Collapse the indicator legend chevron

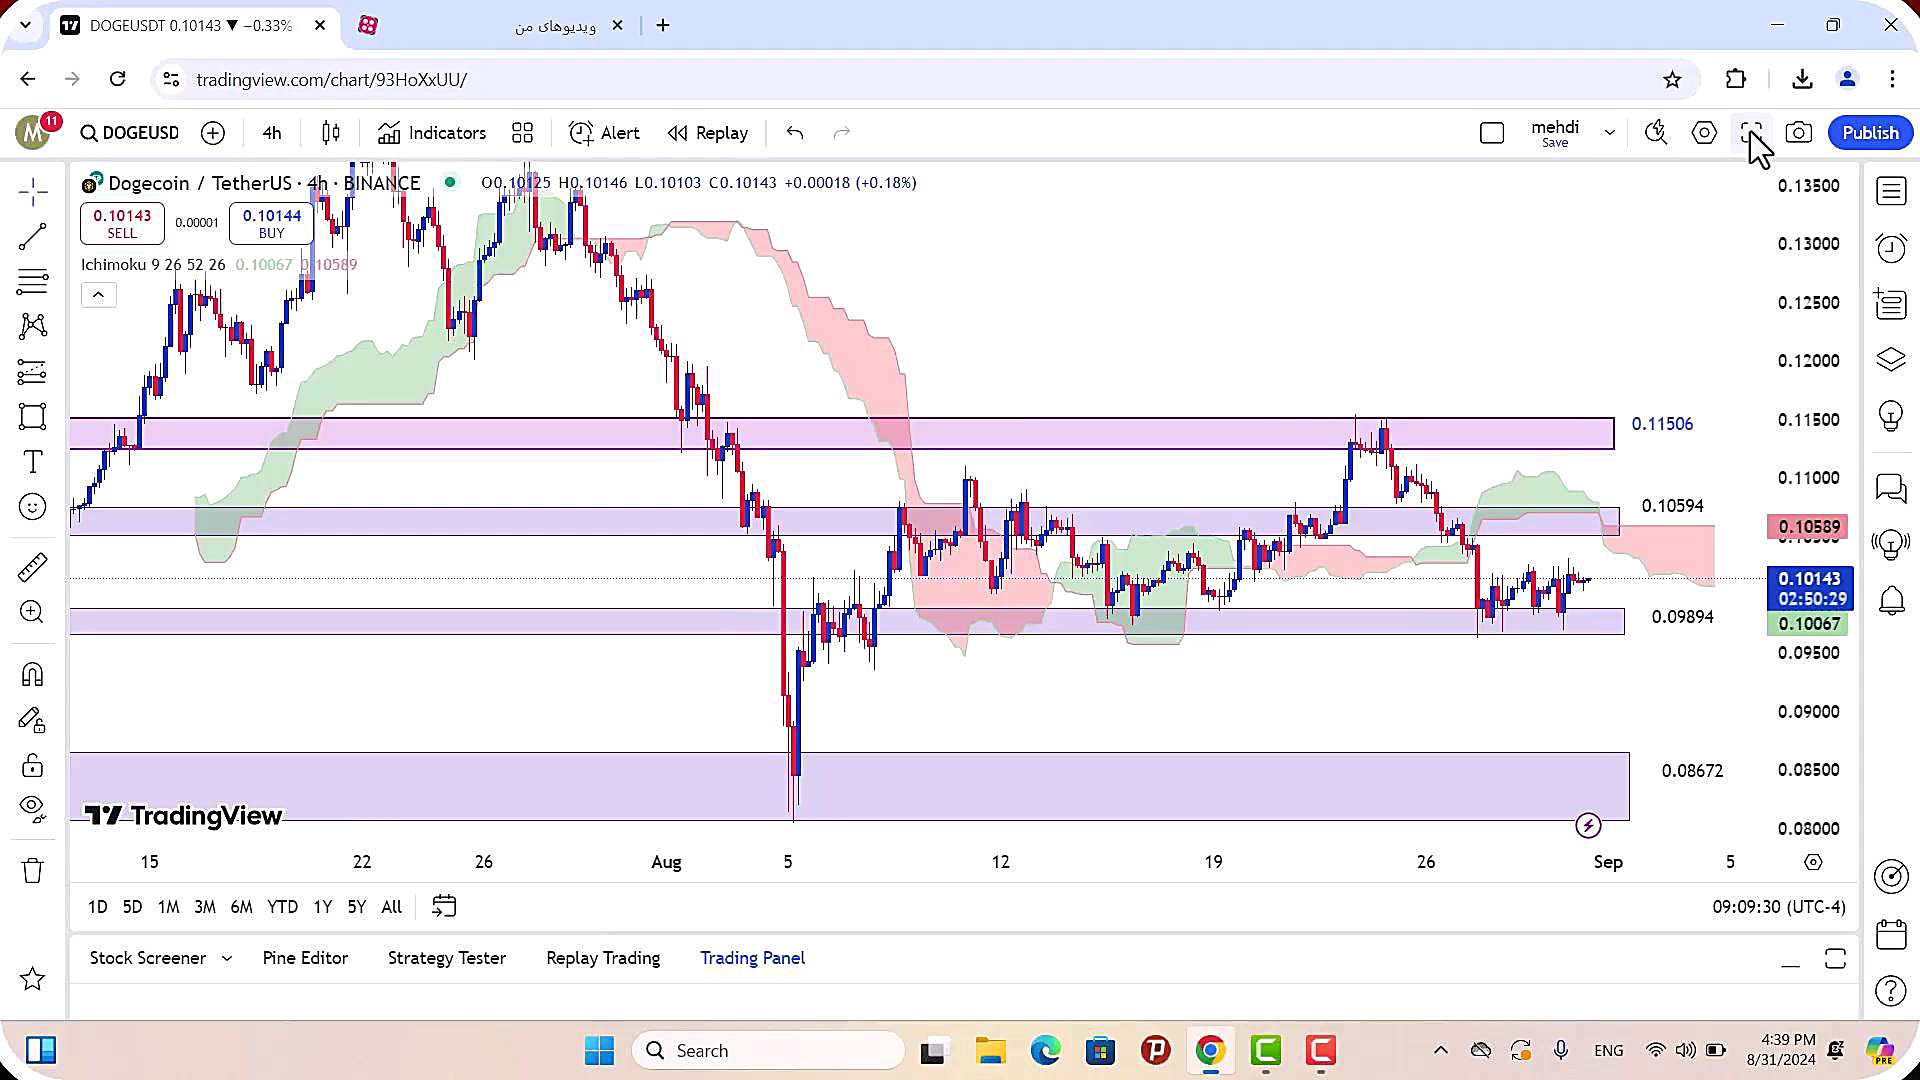(98, 294)
